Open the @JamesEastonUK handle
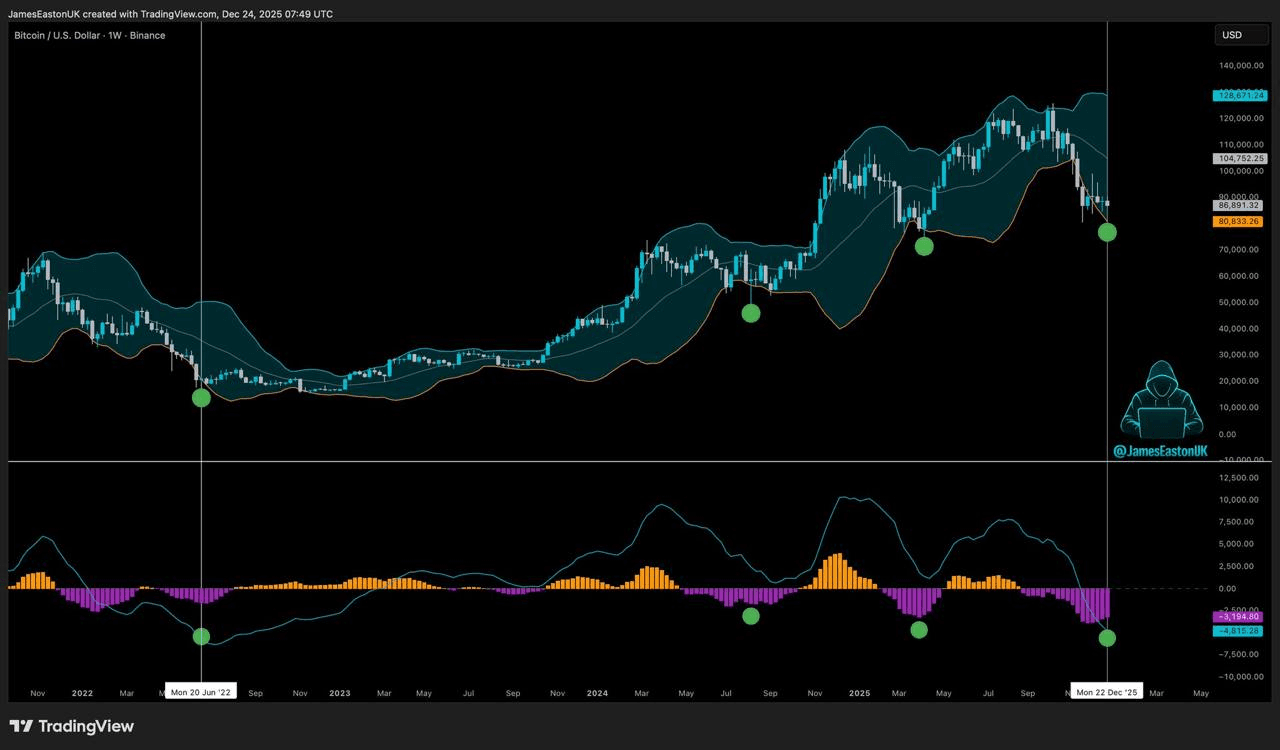The height and width of the screenshot is (750, 1280). click(1160, 451)
